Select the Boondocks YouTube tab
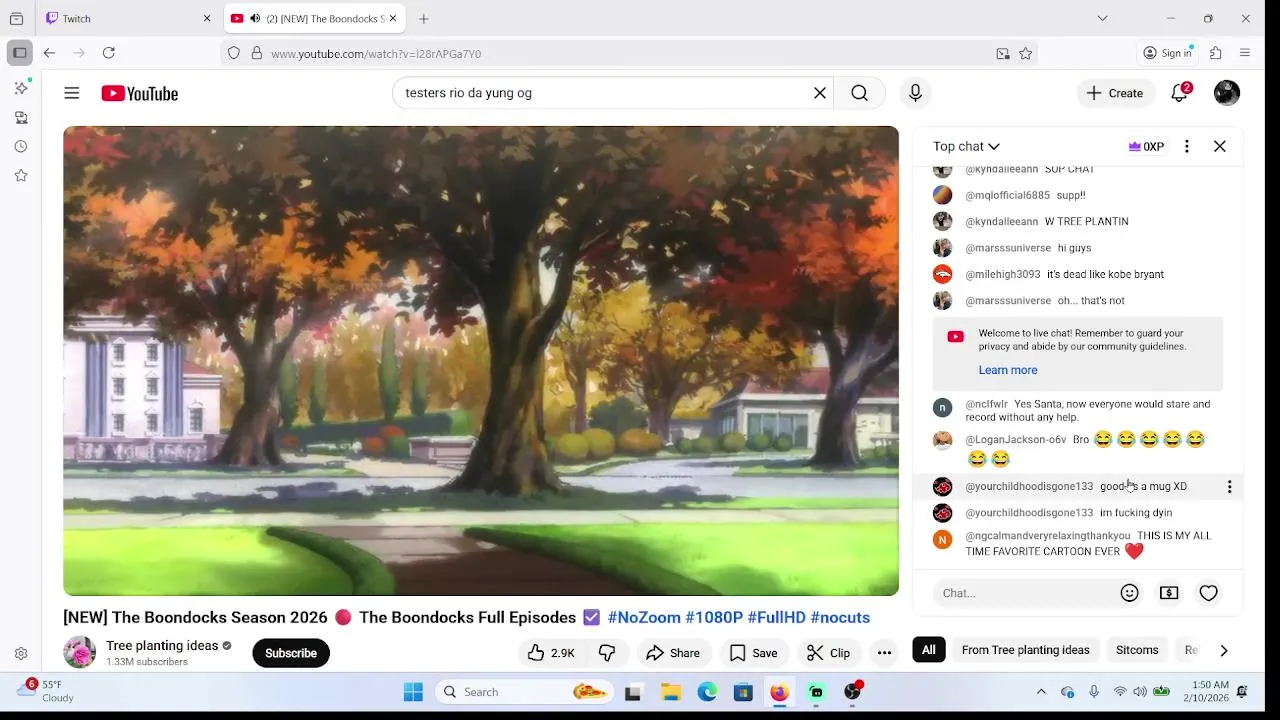 [314, 18]
